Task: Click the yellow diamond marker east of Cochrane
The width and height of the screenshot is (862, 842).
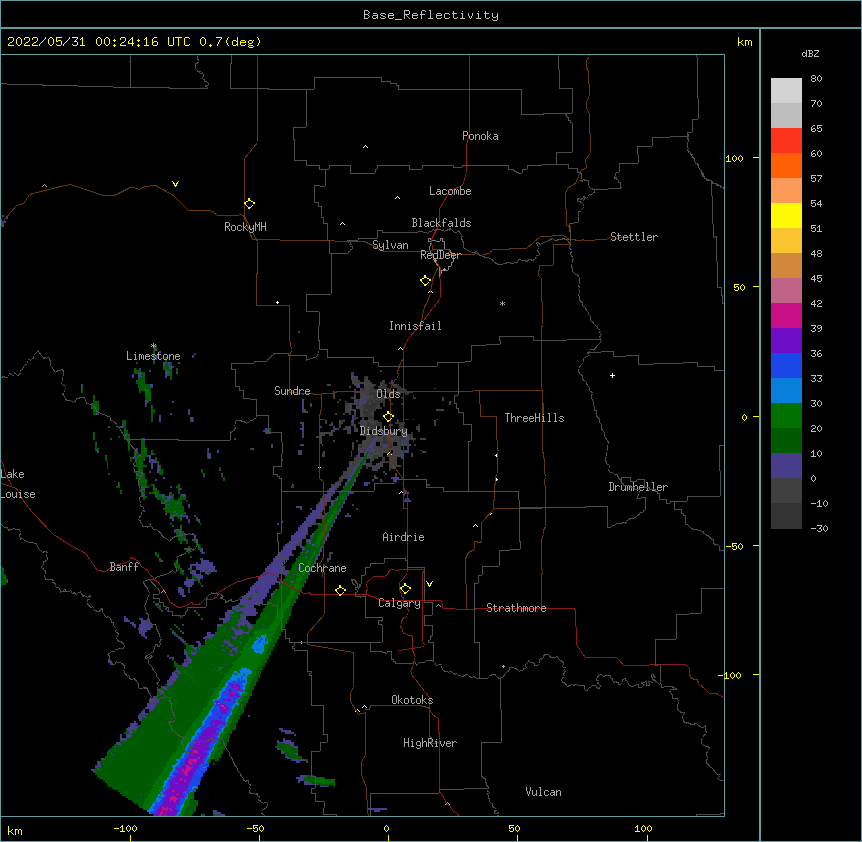Action: point(340,590)
